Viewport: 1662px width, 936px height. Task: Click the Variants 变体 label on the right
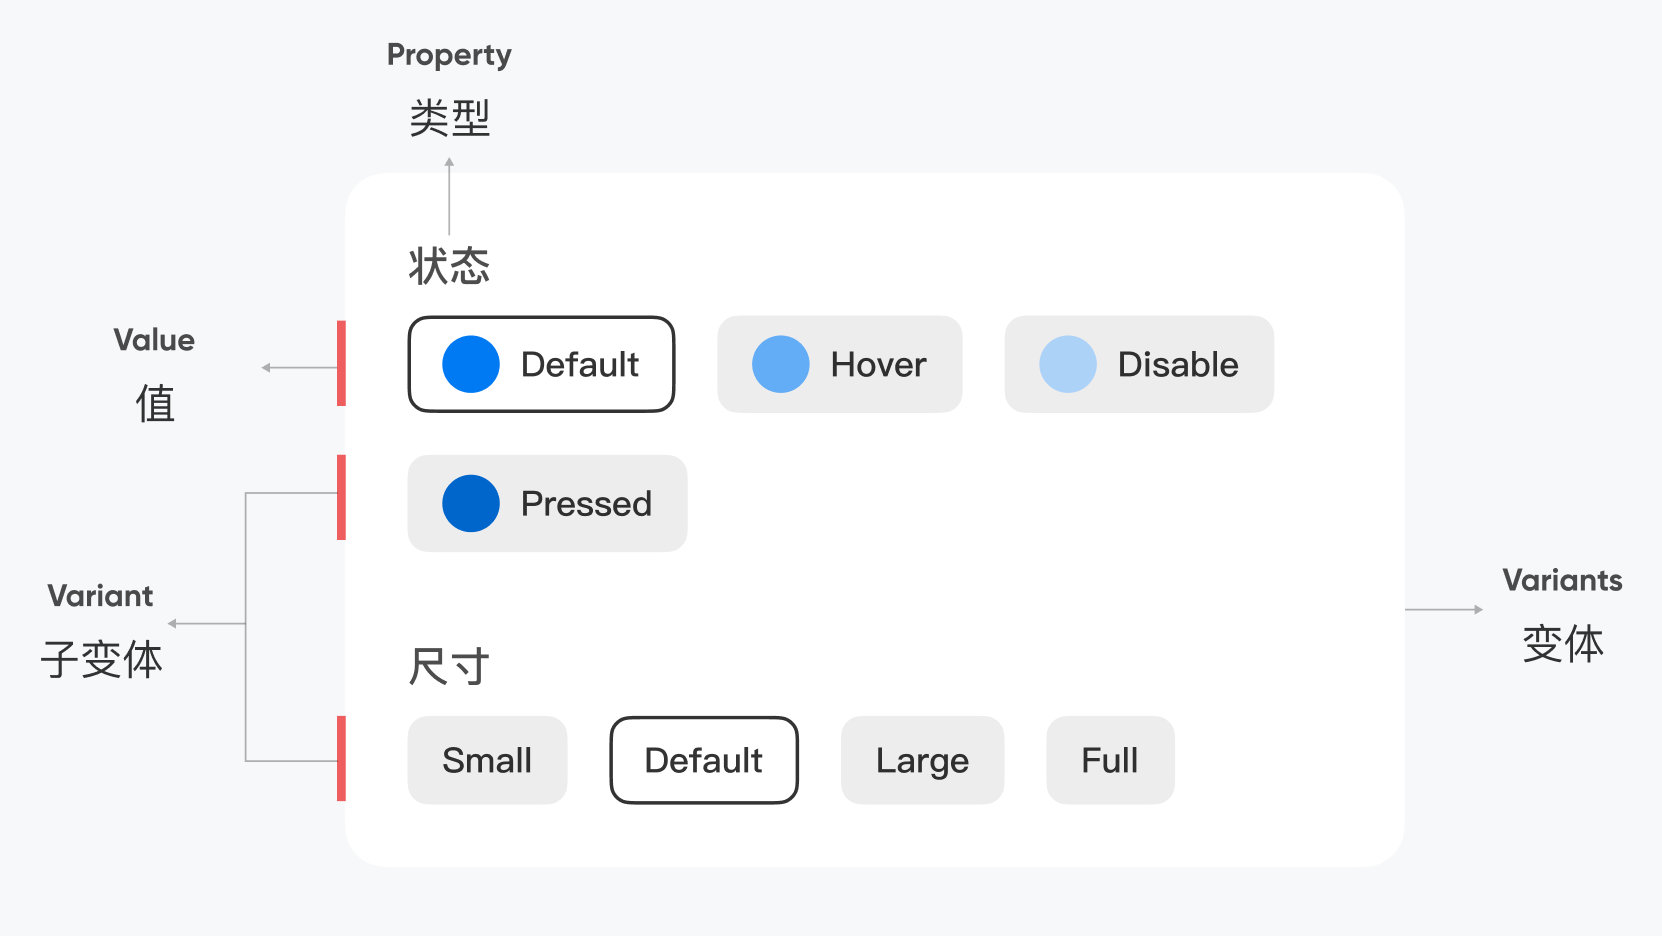tap(1562, 614)
